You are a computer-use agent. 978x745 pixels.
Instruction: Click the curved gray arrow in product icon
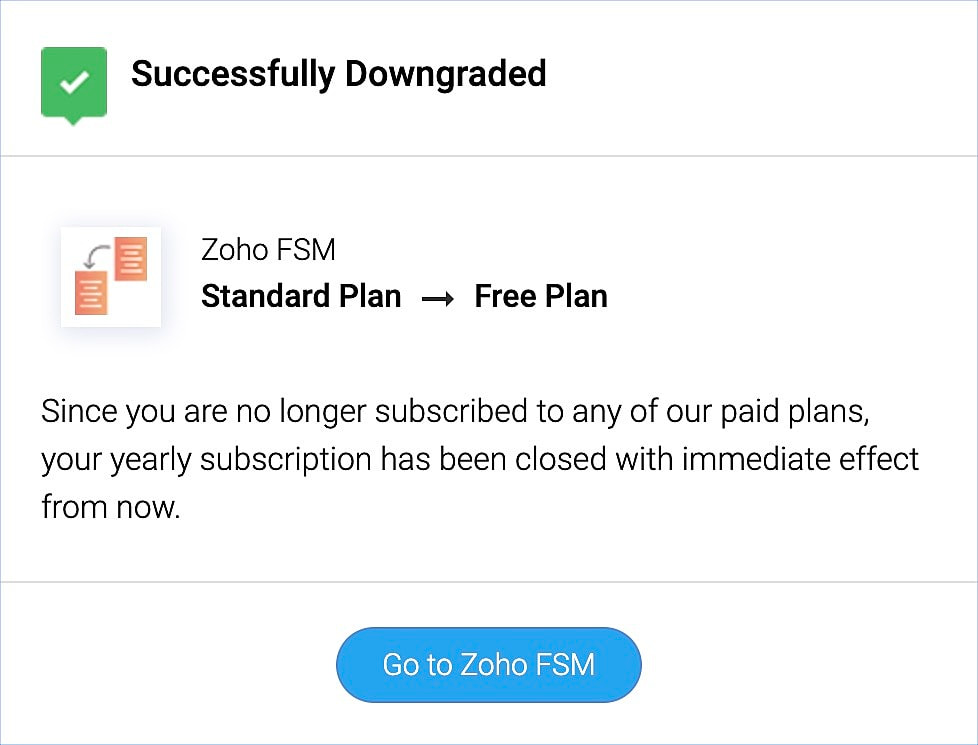click(x=95, y=257)
